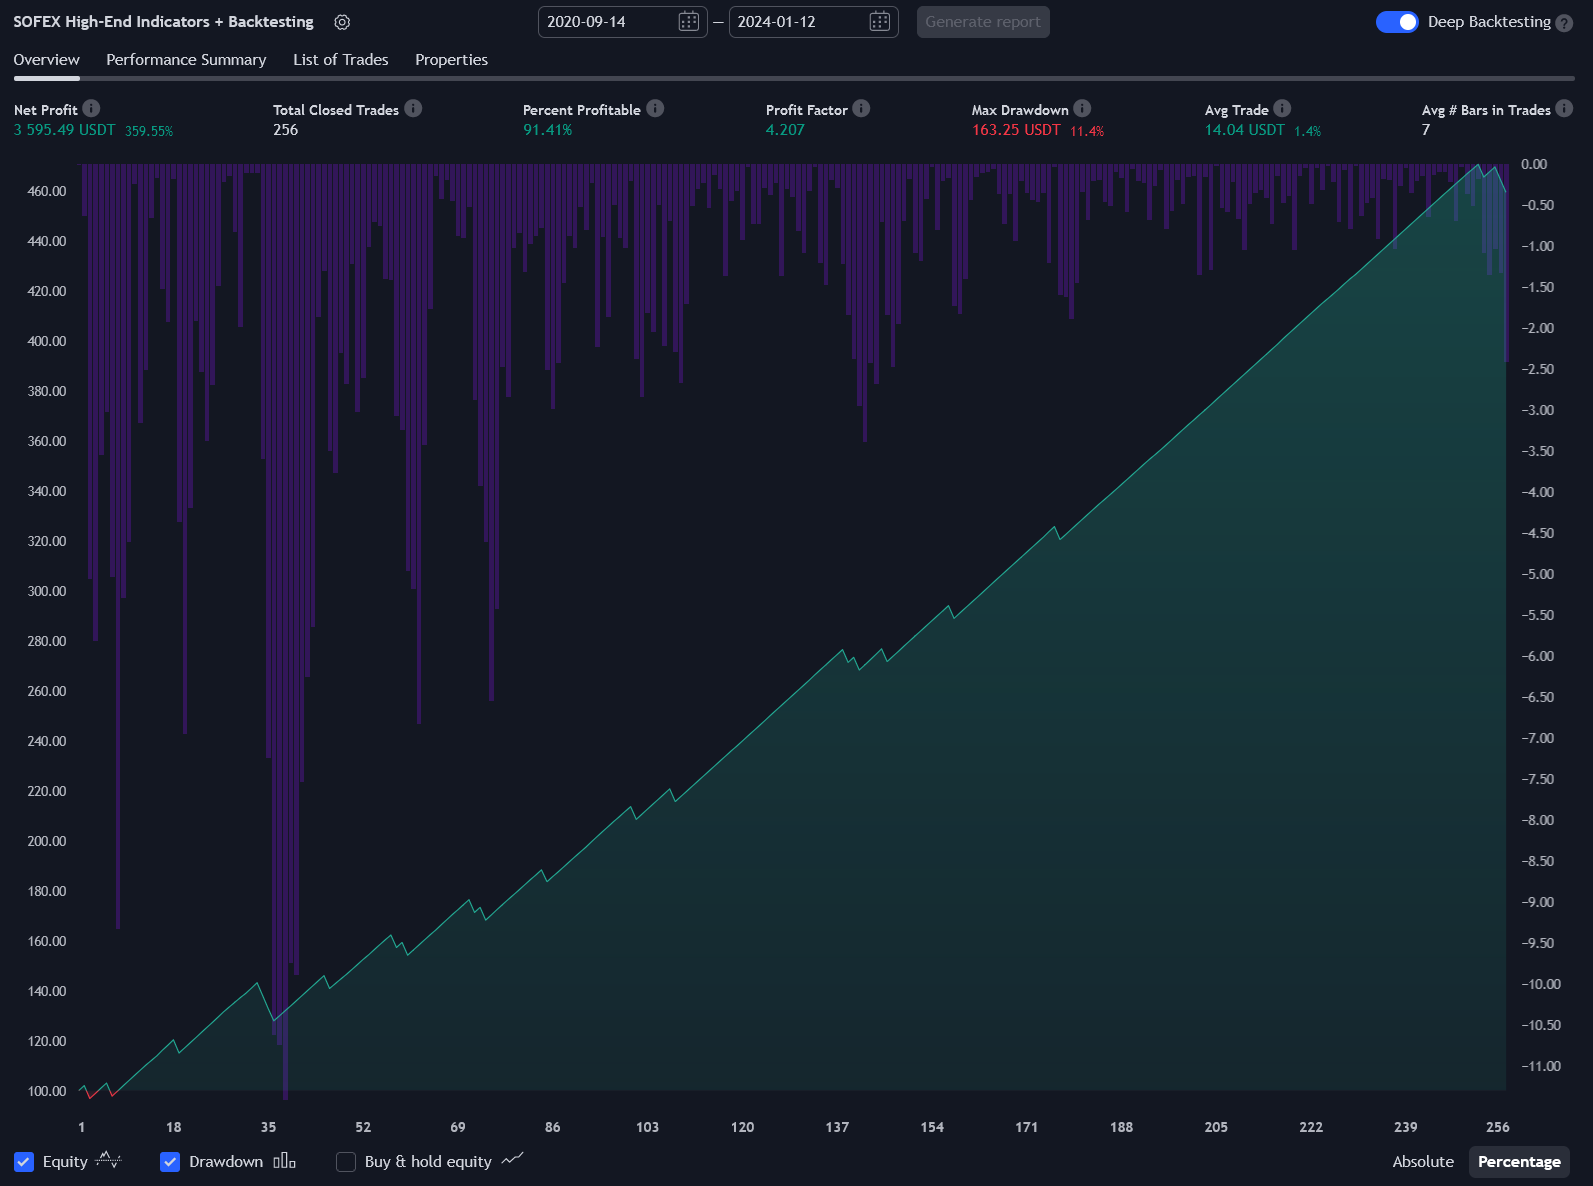Click info icon next to Max Drawdown
The height and width of the screenshot is (1186, 1593).
(x=1082, y=108)
